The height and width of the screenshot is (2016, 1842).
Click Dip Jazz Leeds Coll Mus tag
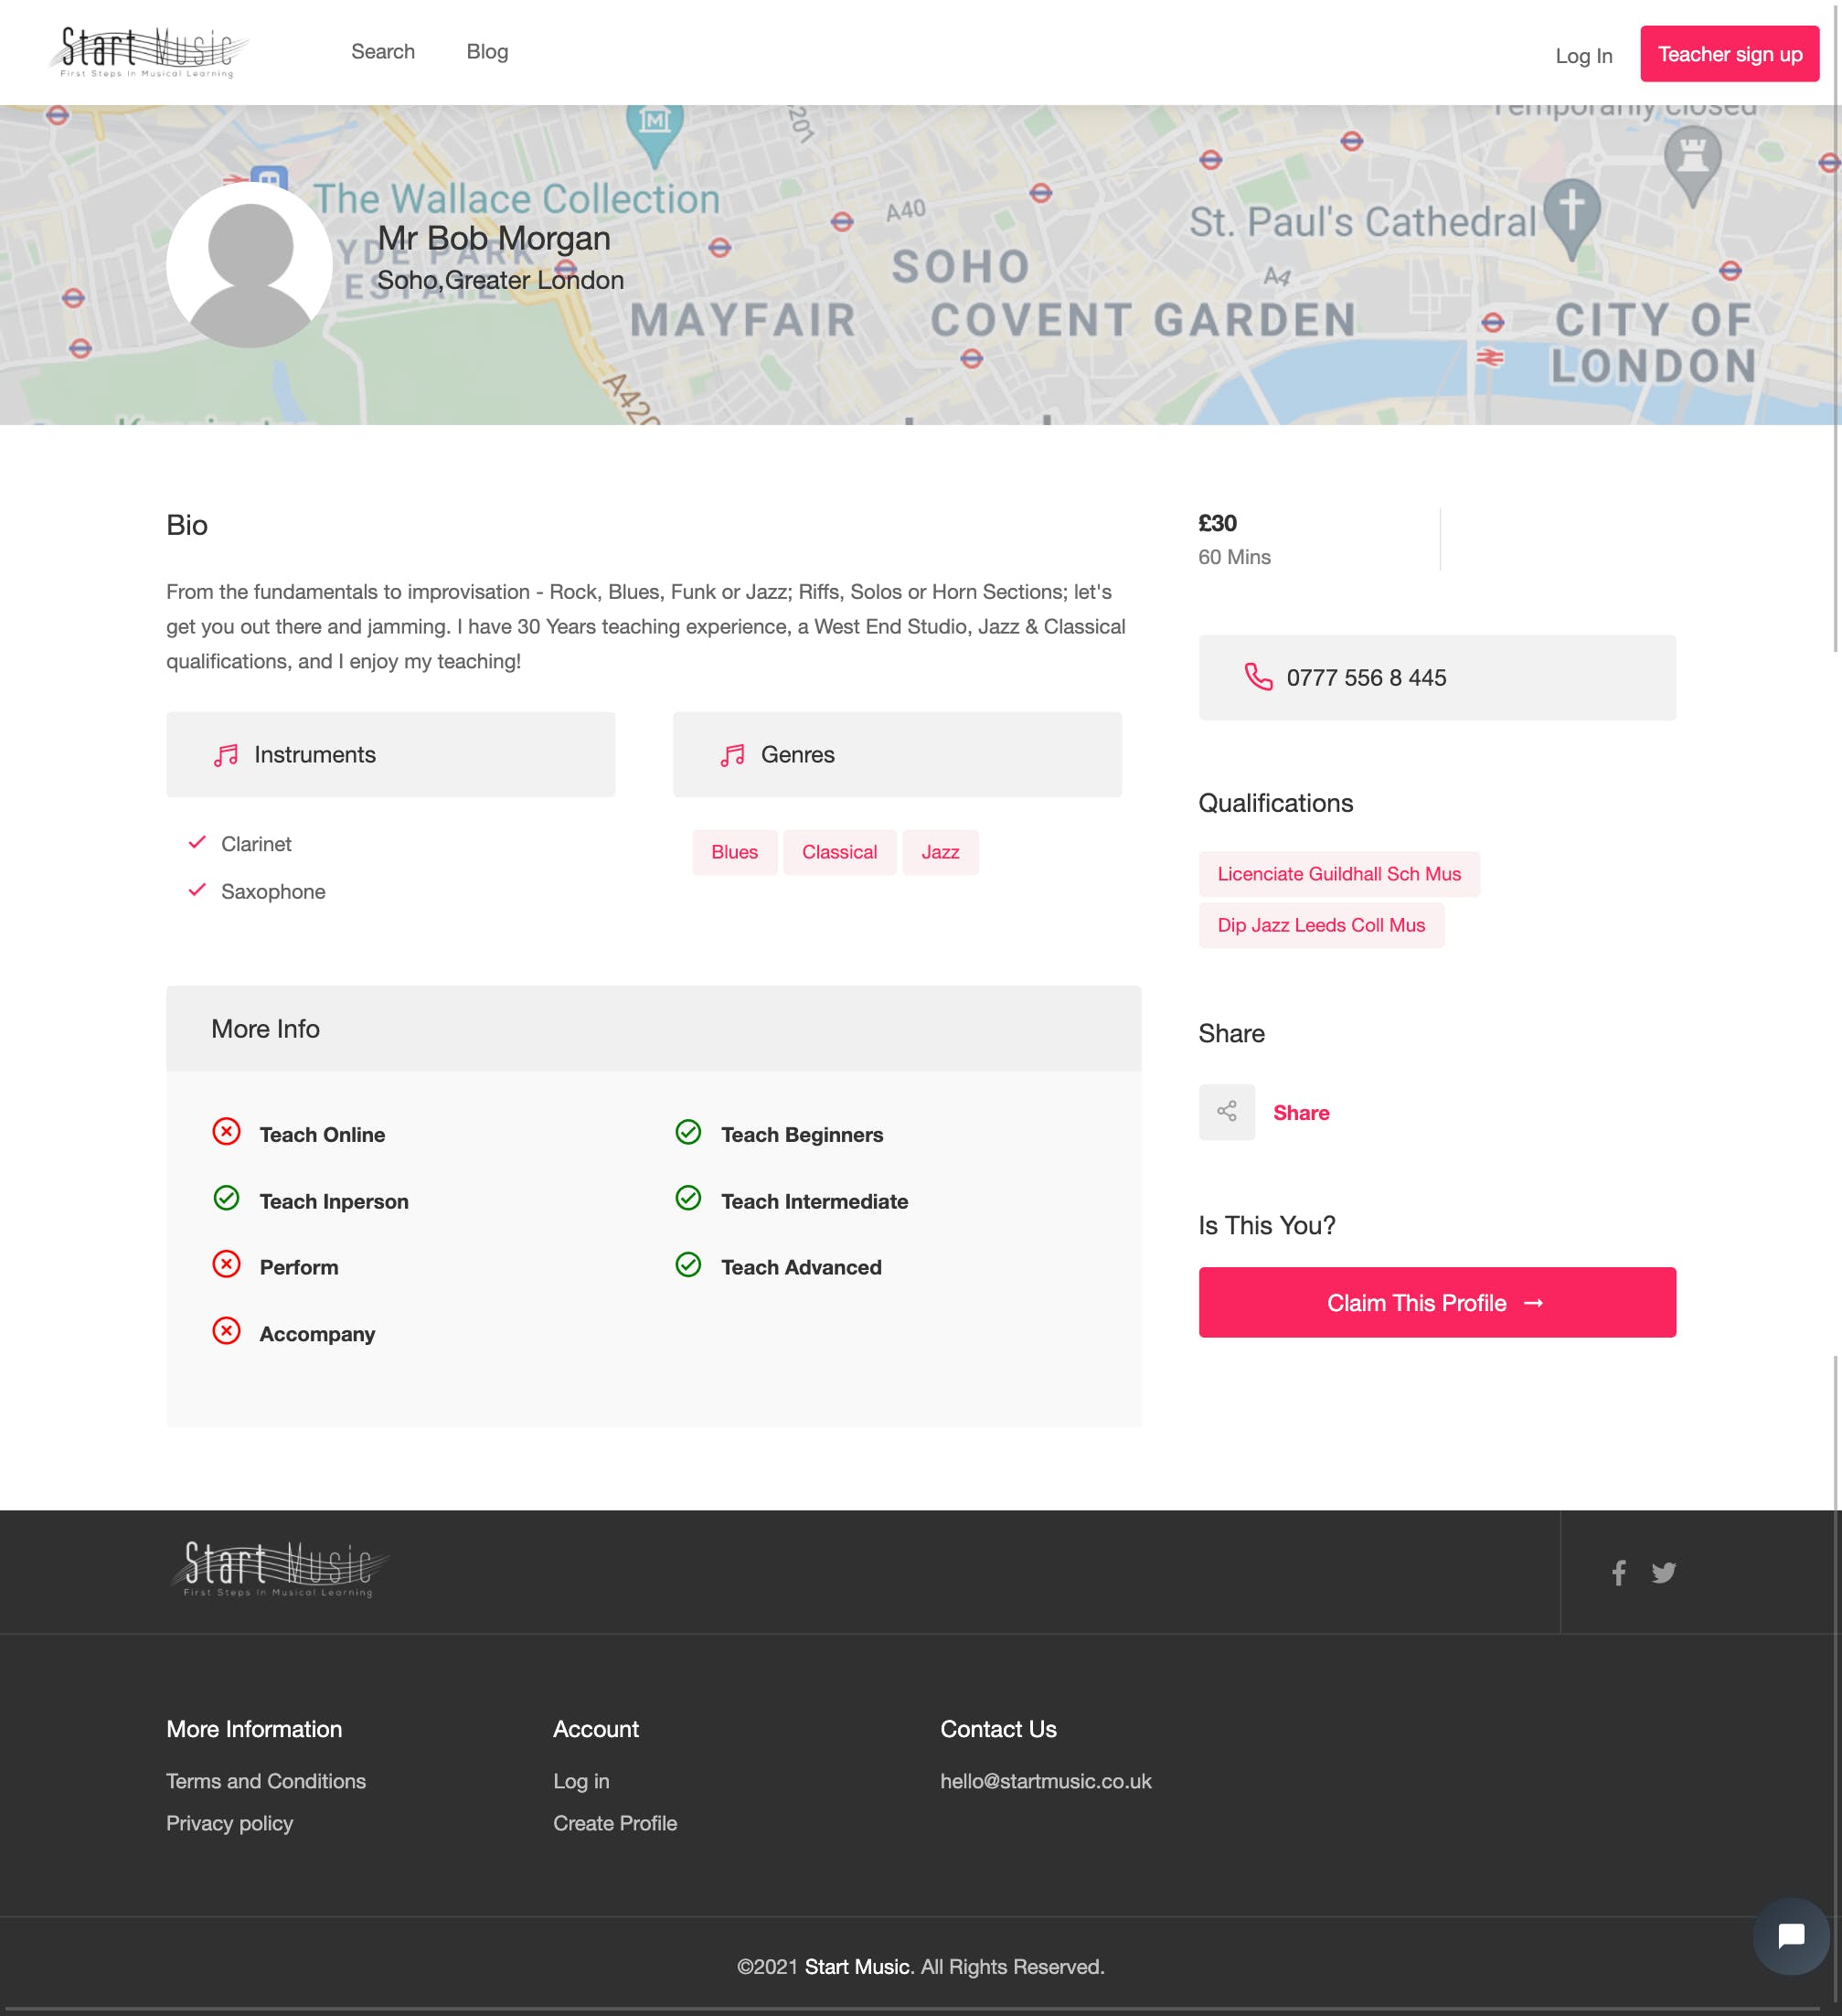[1321, 925]
